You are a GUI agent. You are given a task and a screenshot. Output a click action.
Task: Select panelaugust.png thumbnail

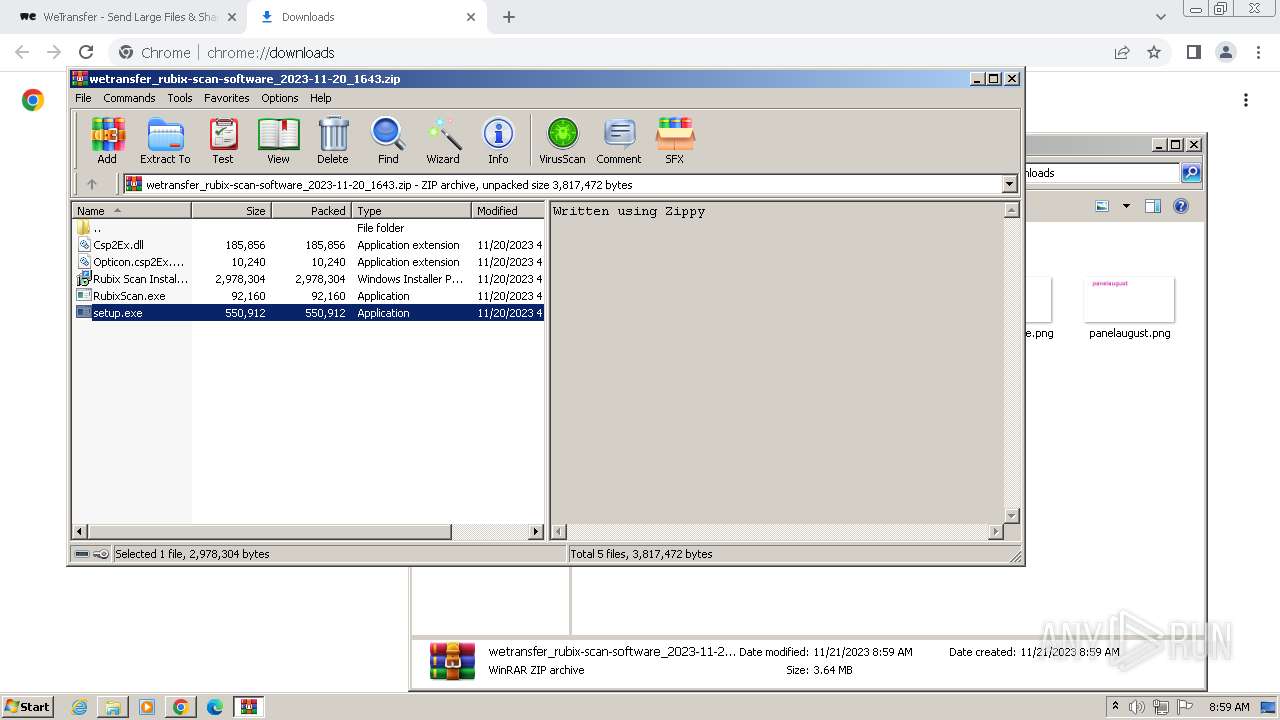click(1129, 300)
